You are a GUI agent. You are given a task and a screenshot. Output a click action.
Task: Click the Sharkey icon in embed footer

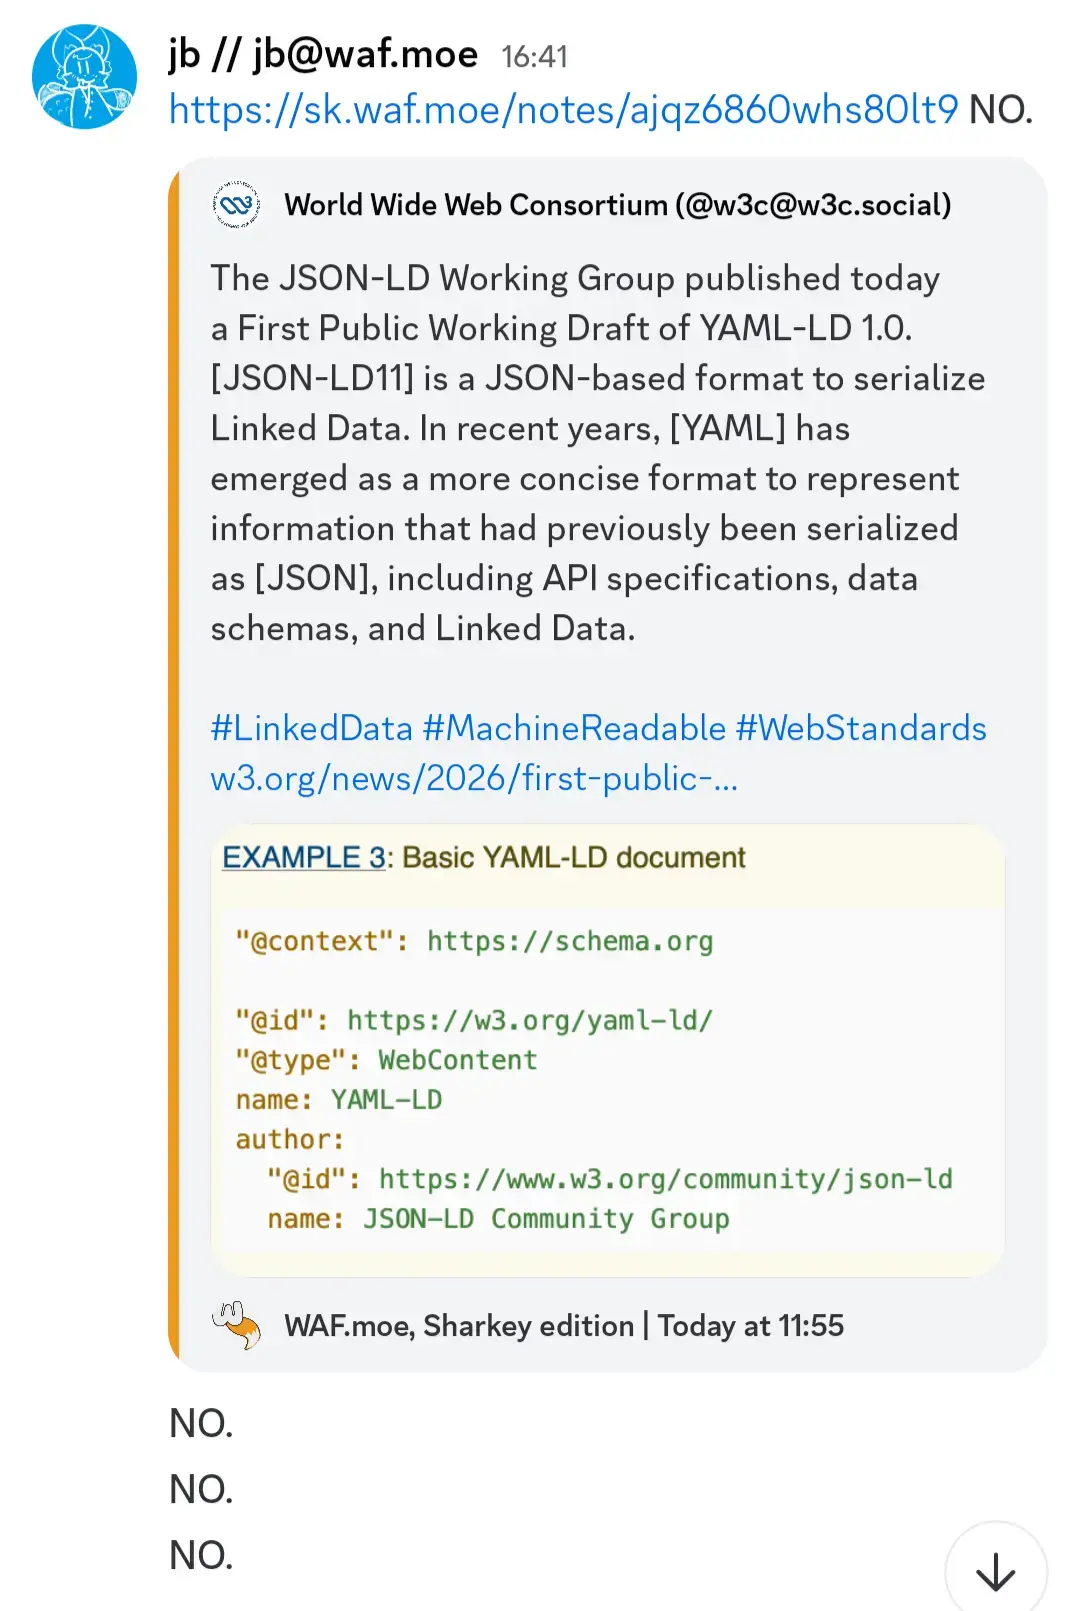coord(236,1326)
